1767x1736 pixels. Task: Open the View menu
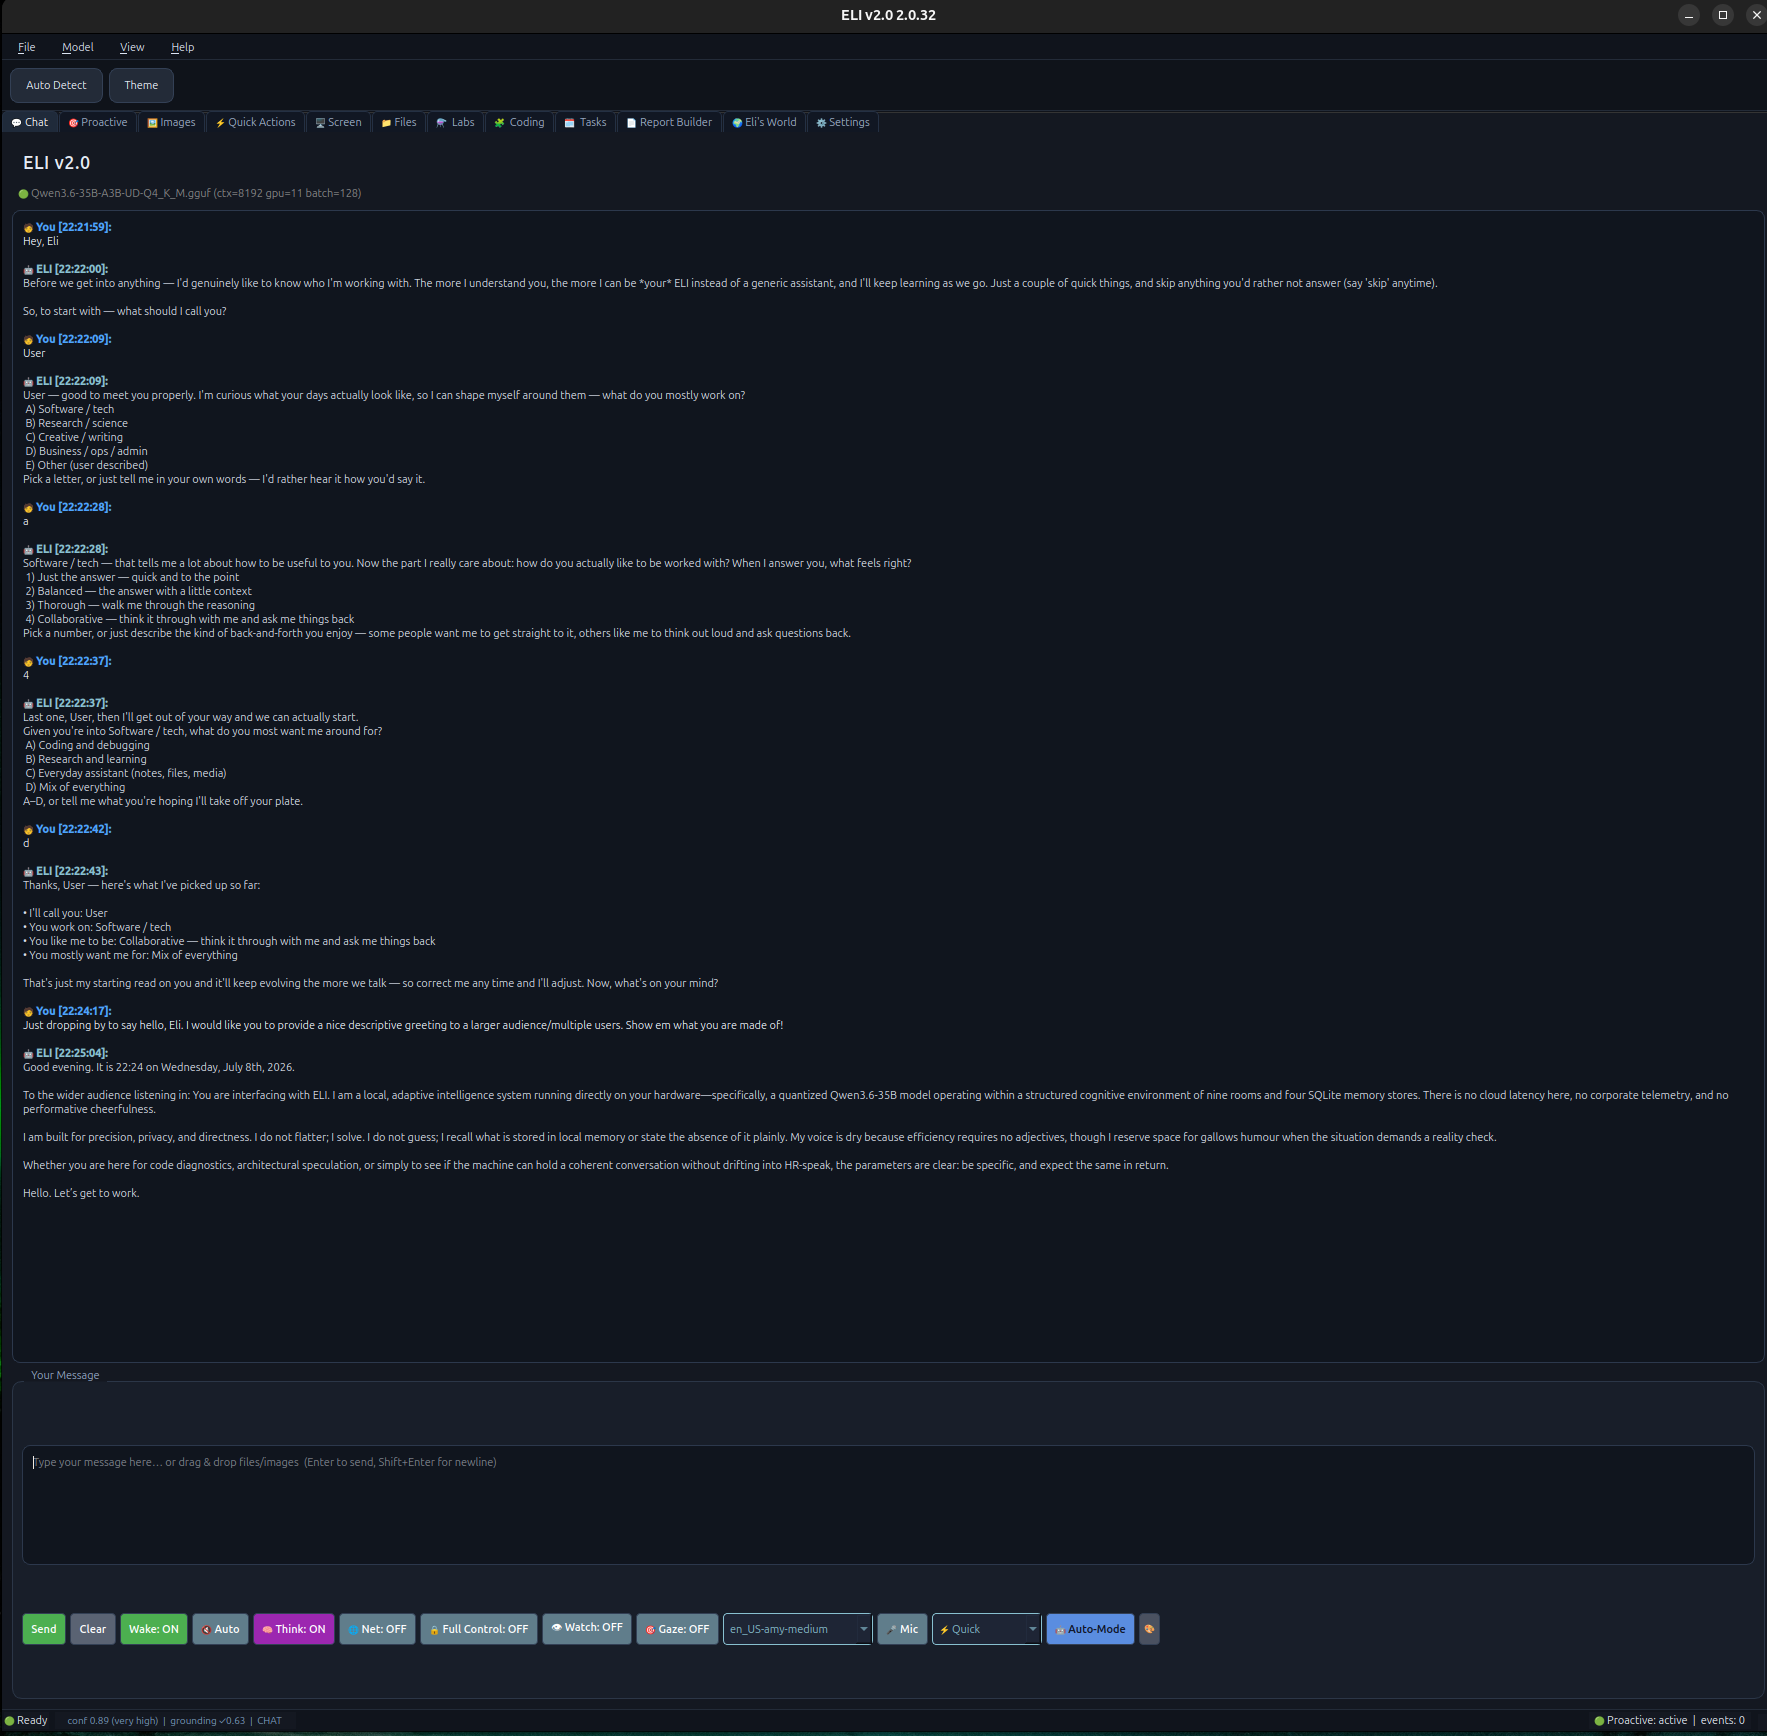tap(132, 47)
